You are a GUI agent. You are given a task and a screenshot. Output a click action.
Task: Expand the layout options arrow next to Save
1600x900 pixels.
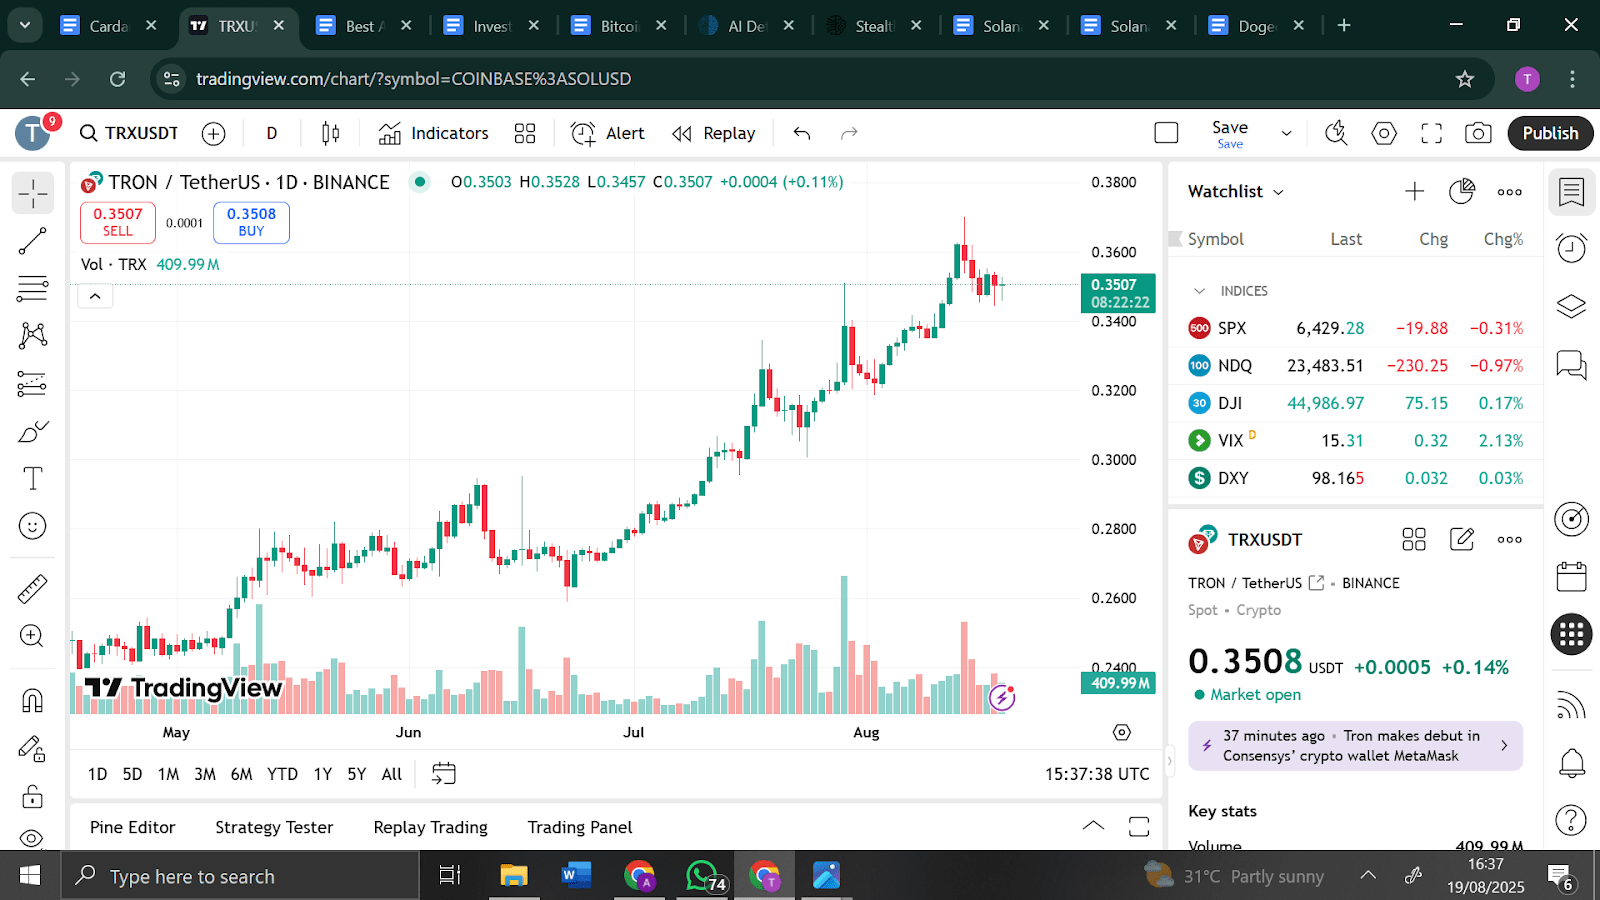click(1286, 133)
